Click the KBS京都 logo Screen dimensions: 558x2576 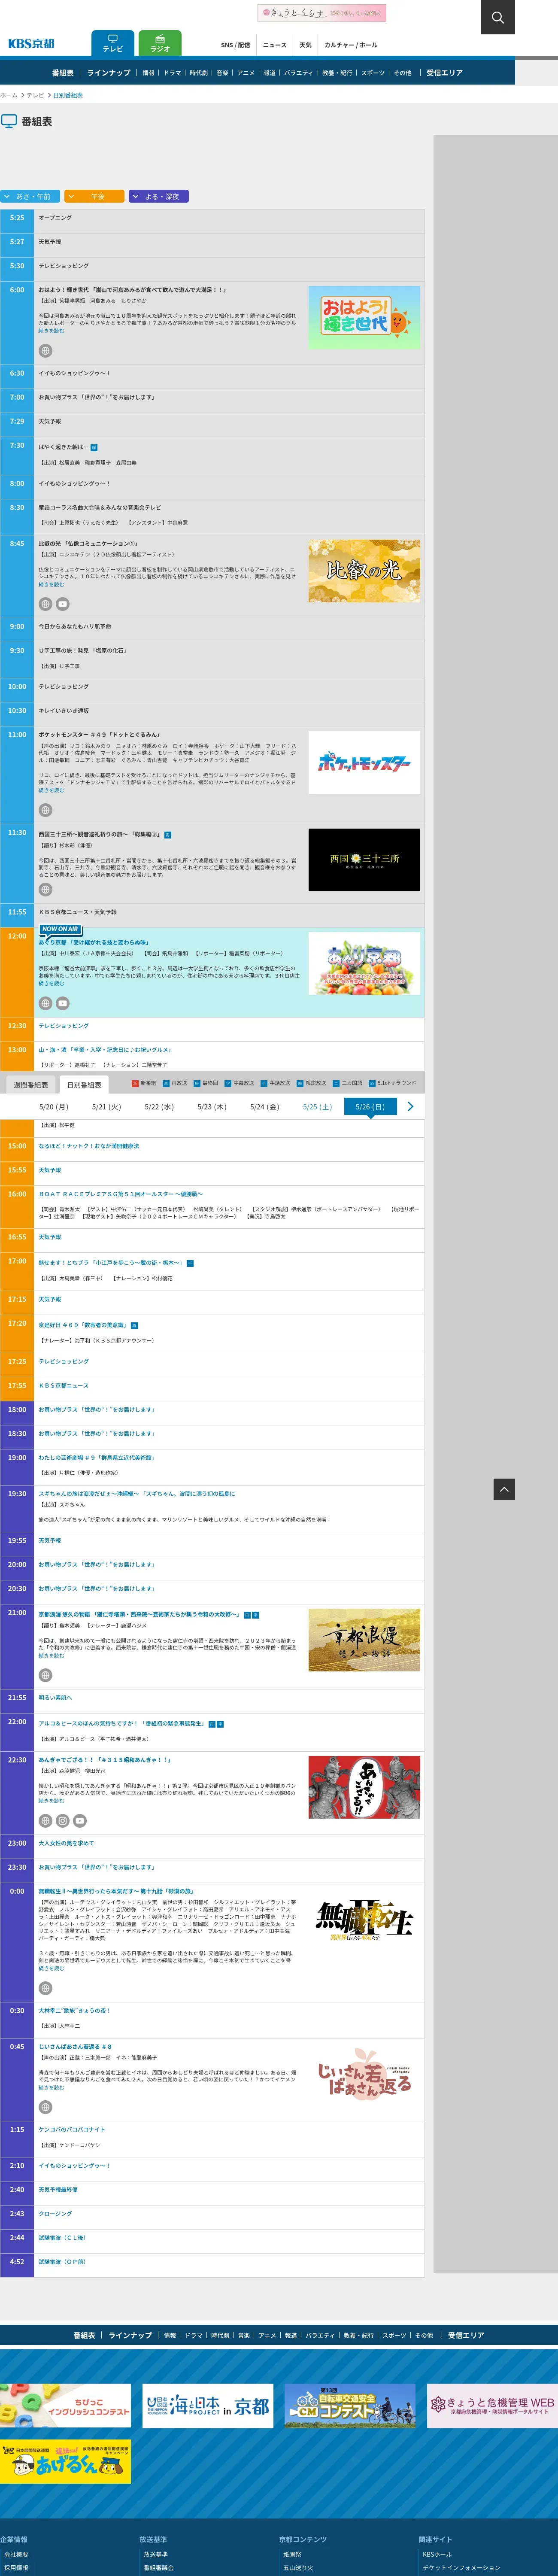(x=31, y=43)
